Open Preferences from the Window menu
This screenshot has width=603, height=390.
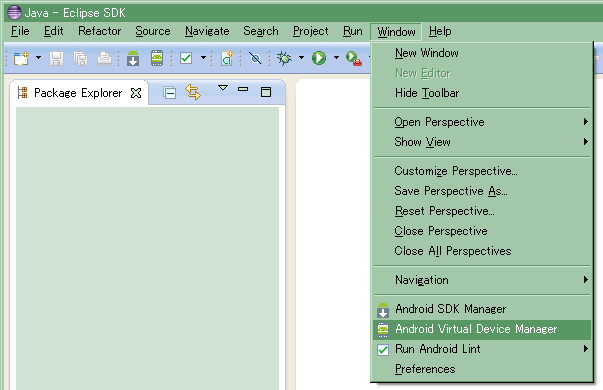482,369
